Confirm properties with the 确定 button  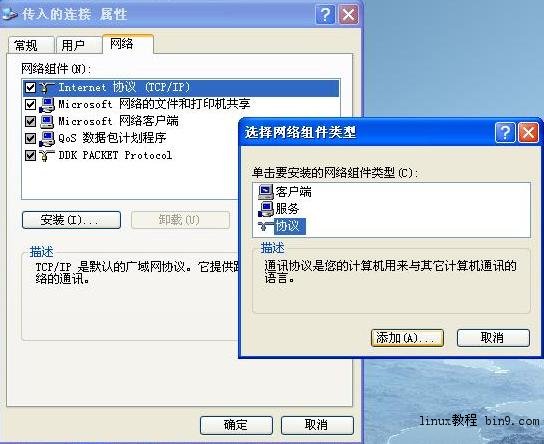click(236, 425)
